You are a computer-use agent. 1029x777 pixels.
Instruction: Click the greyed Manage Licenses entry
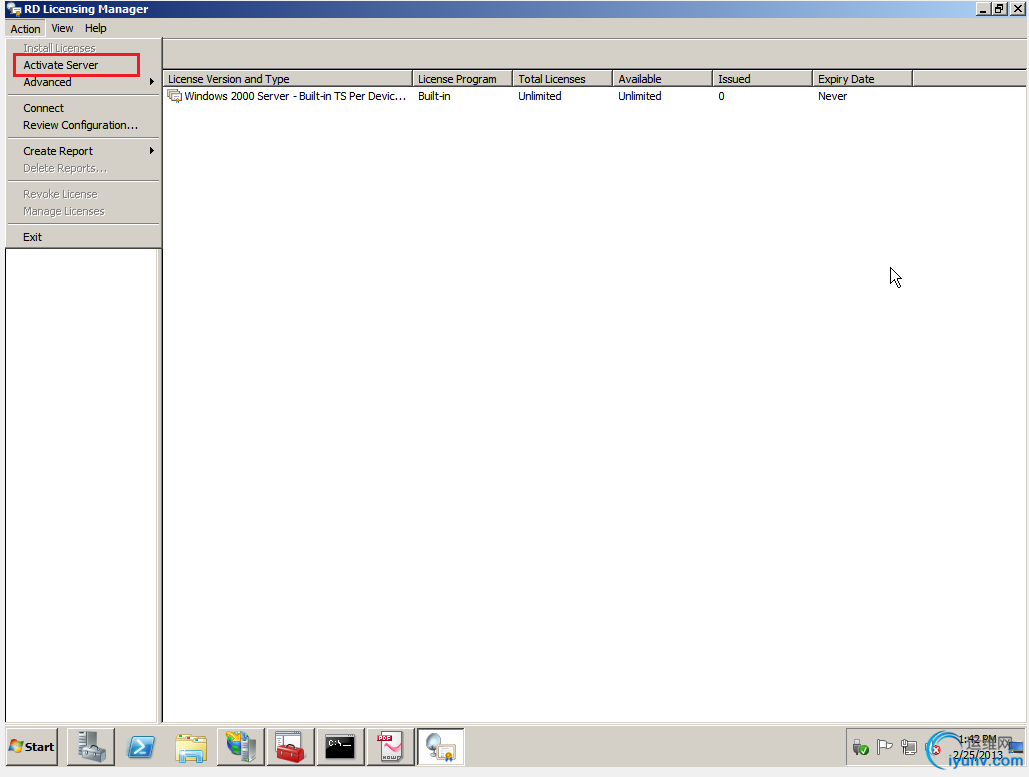click(x=83, y=211)
